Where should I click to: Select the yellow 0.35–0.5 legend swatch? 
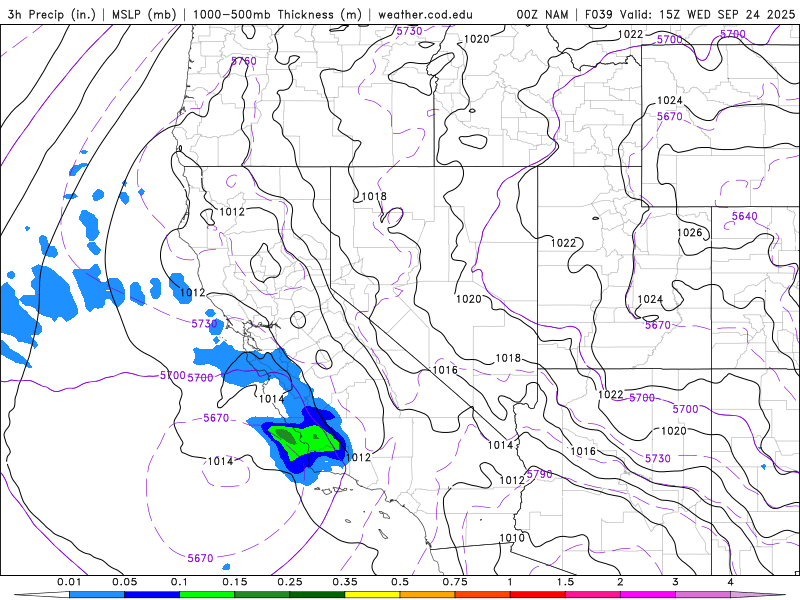coord(372,595)
